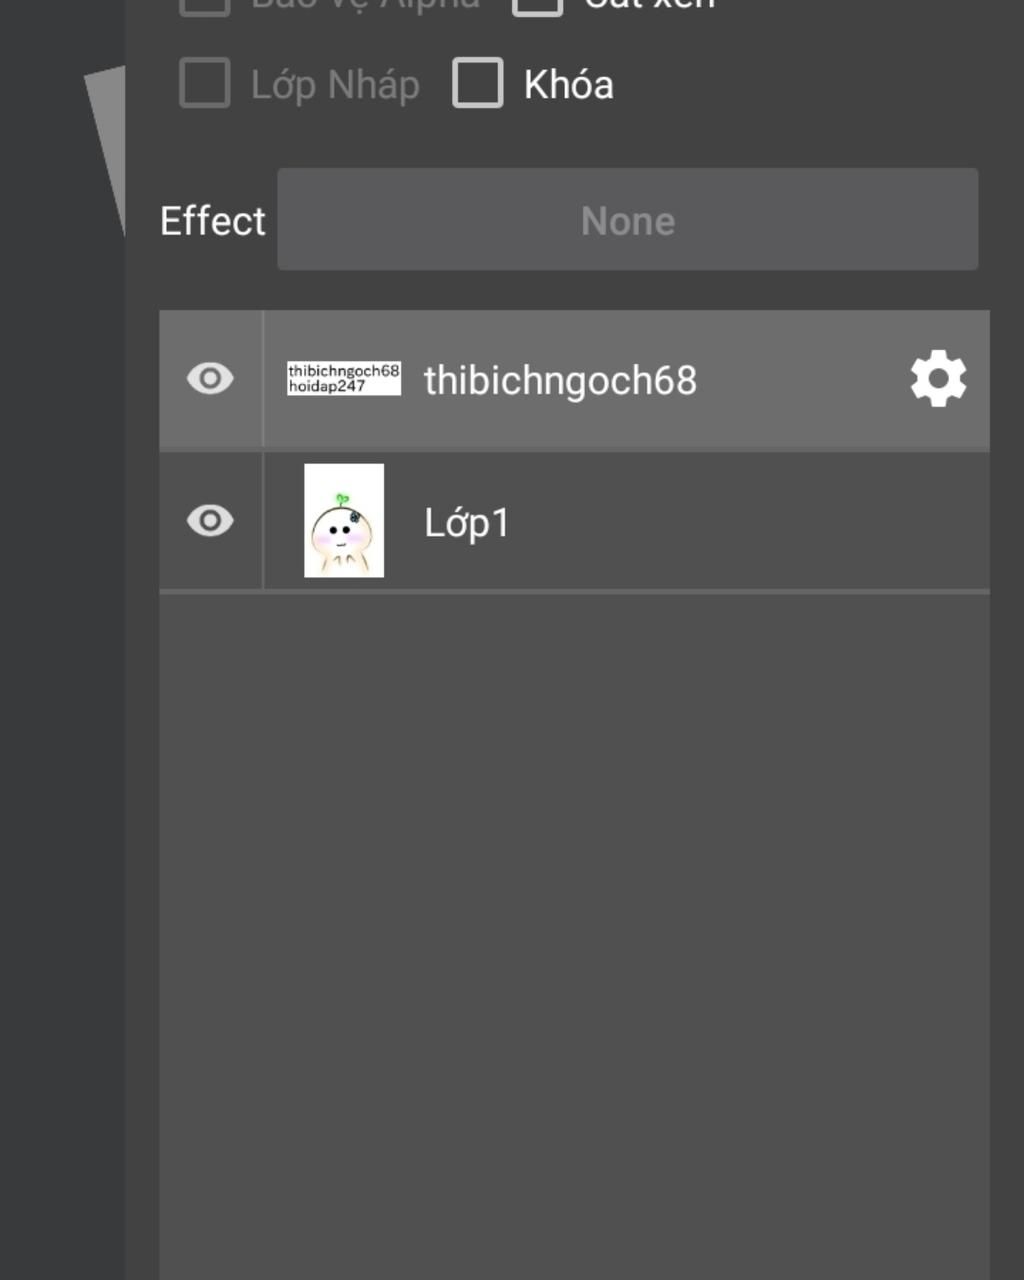Enable the Lớp Nháp checkbox
1024x1280 pixels.
[x=205, y=83]
